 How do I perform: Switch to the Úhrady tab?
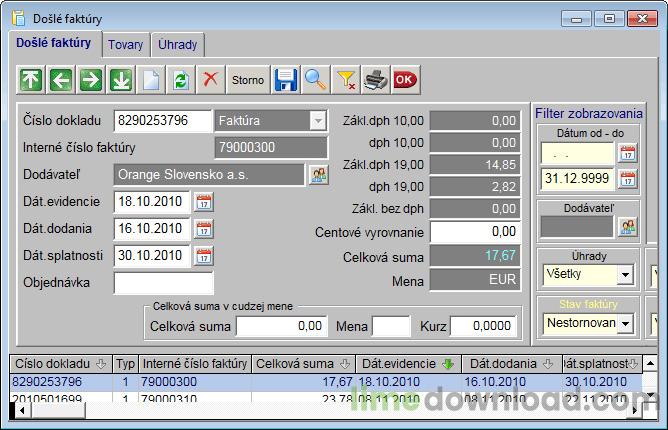pos(178,45)
